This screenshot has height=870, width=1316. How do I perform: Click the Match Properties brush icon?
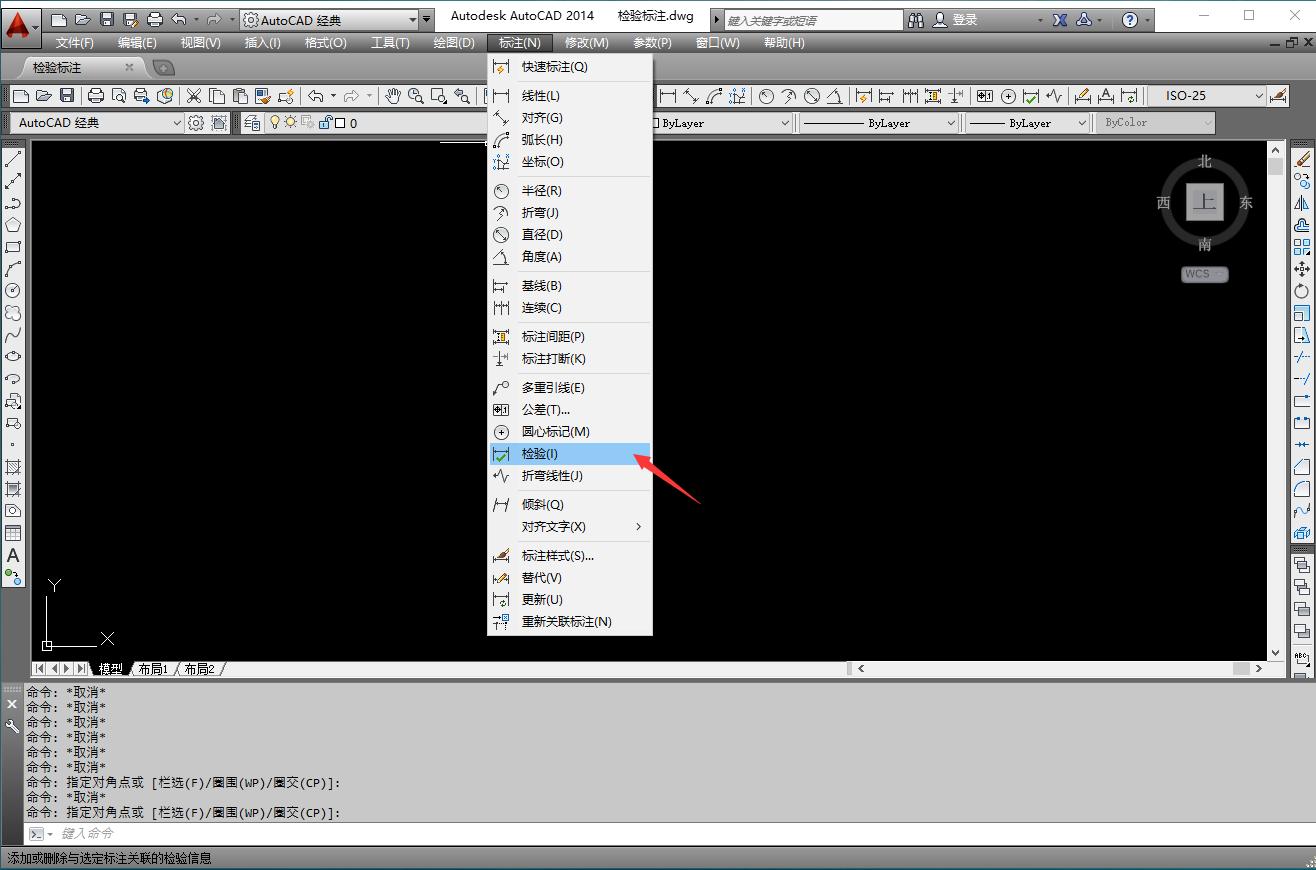pyautogui.click(x=262, y=96)
